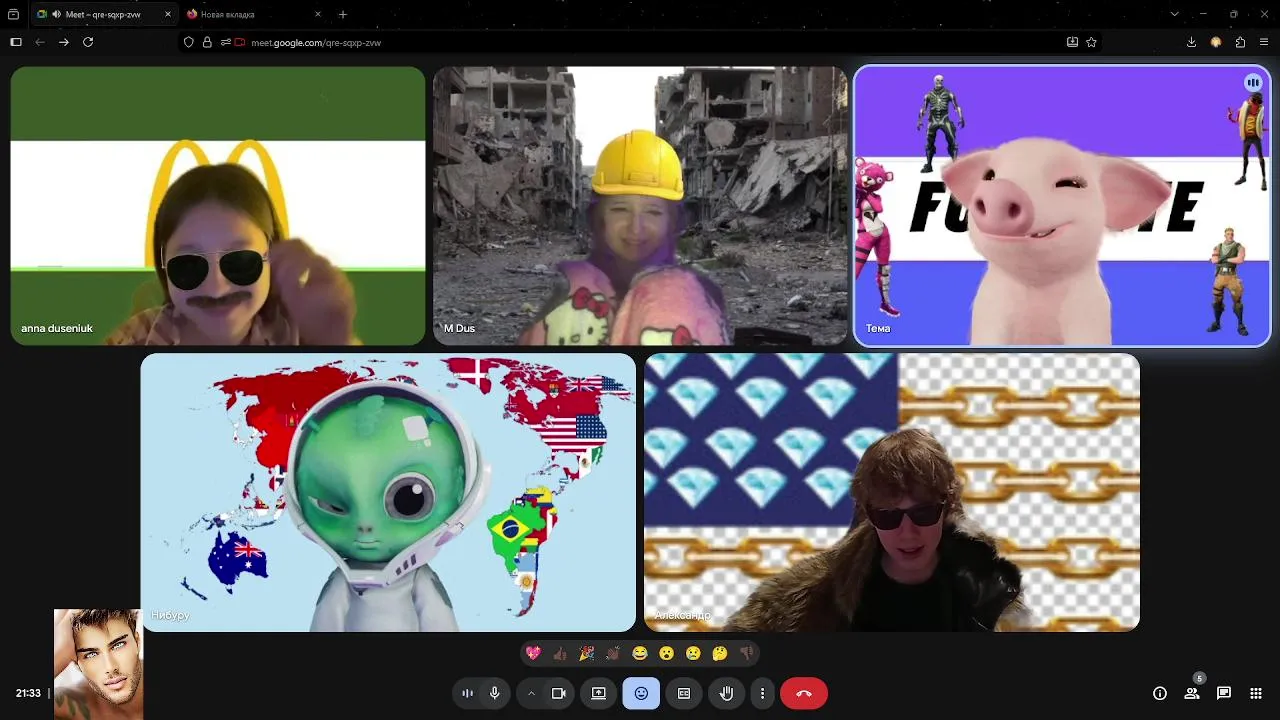List all tabs dropdown chevron
This screenshot has height=720, width=1280.
pyautogui.click(x=1174, y=14)
